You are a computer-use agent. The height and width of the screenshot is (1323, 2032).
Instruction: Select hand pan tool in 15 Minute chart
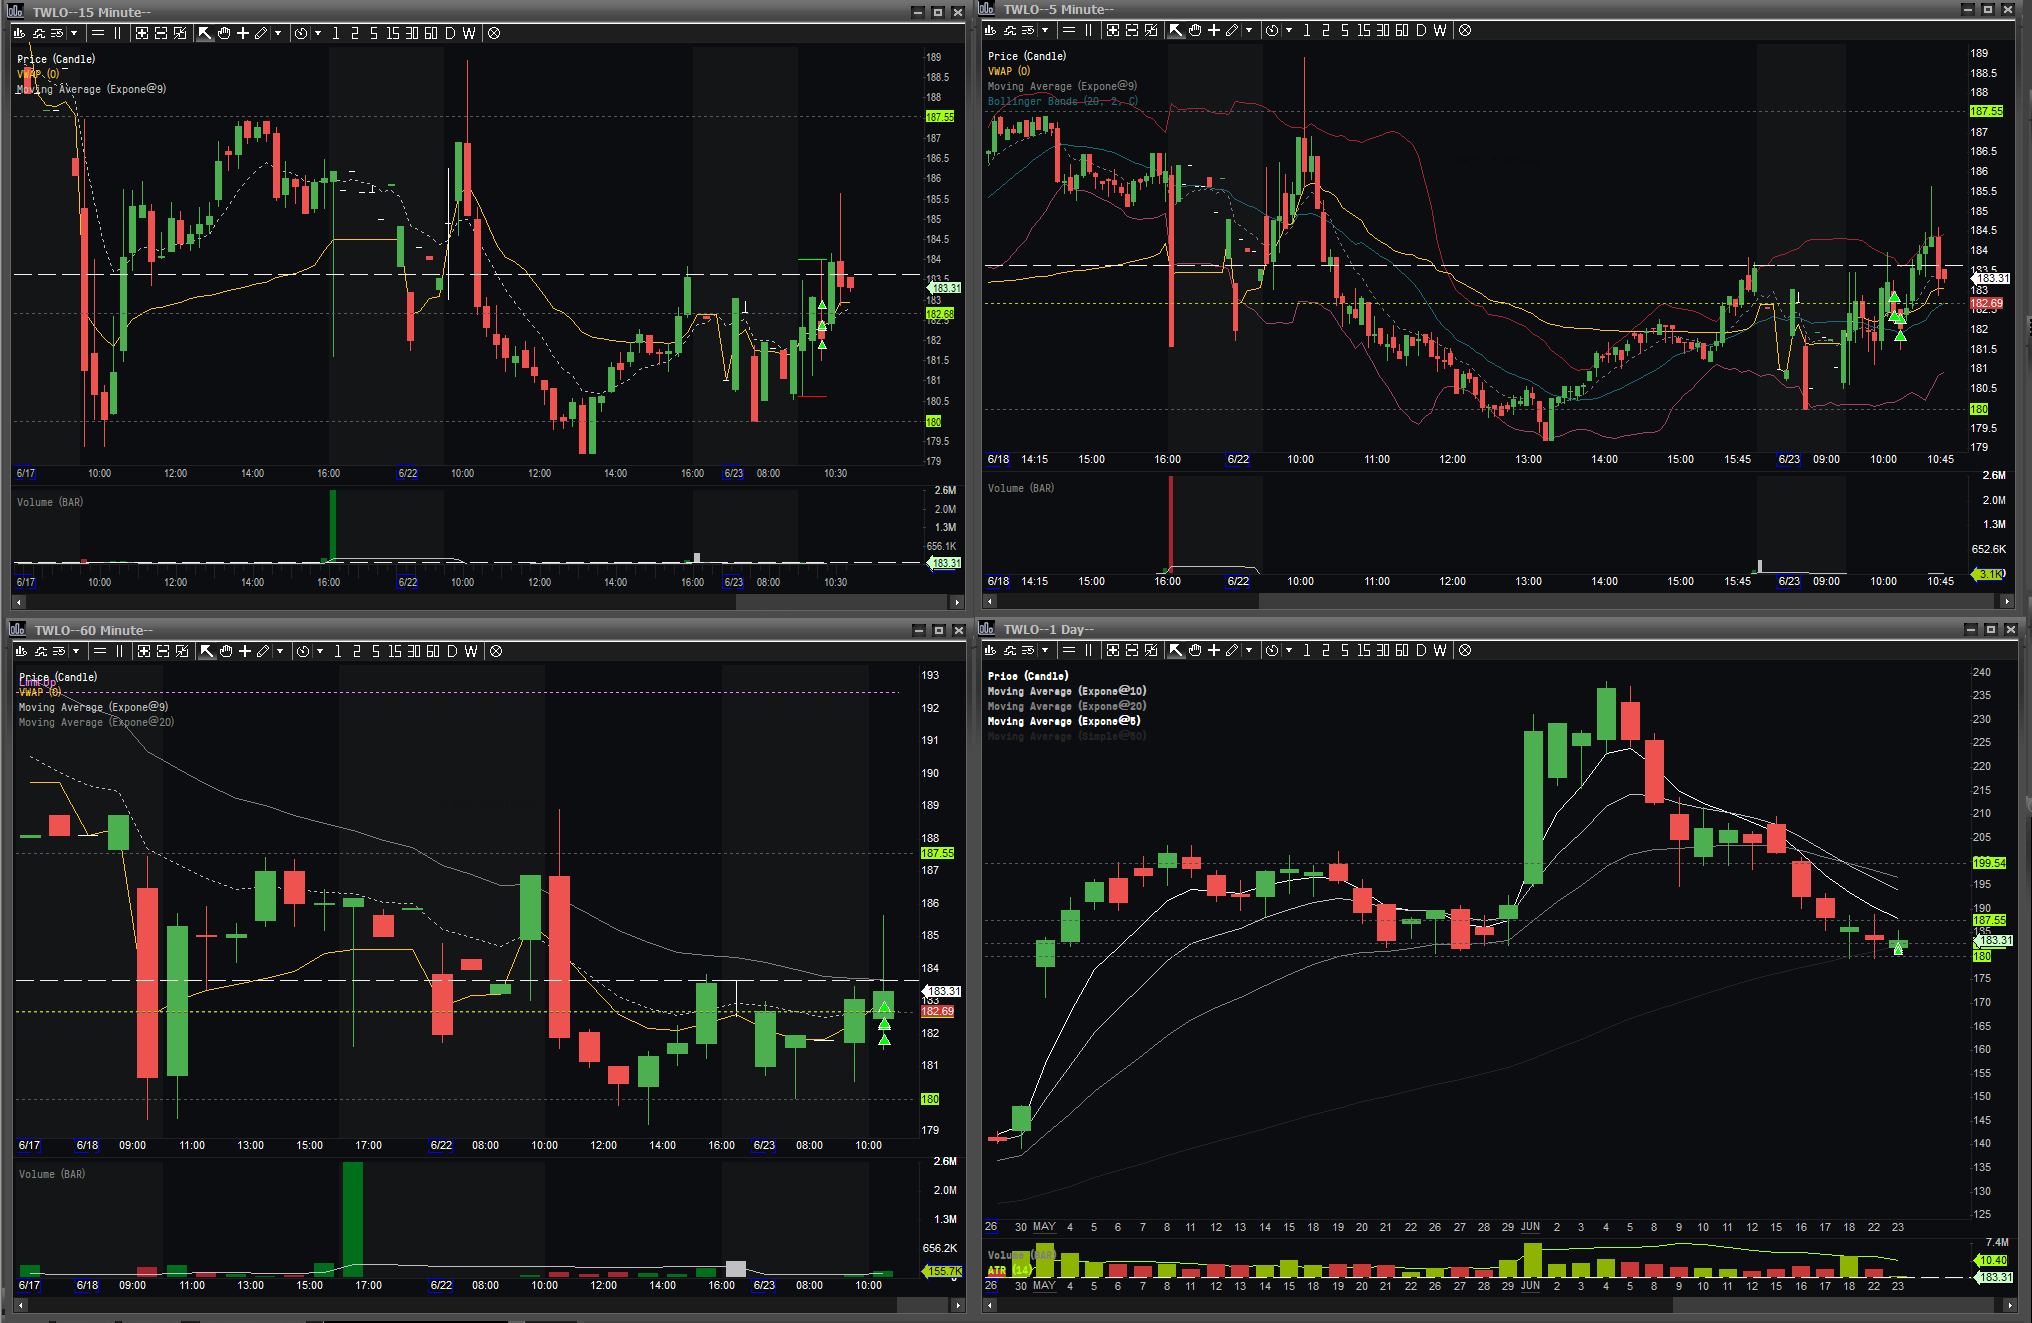coord(224,33)
